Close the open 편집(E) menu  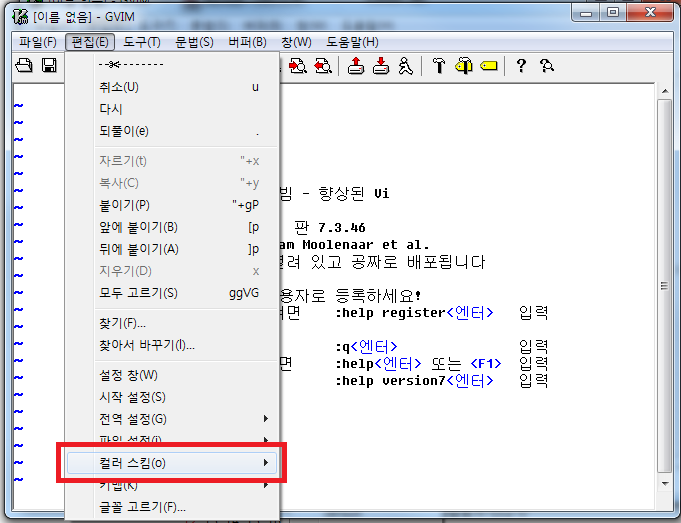point(90,42)
